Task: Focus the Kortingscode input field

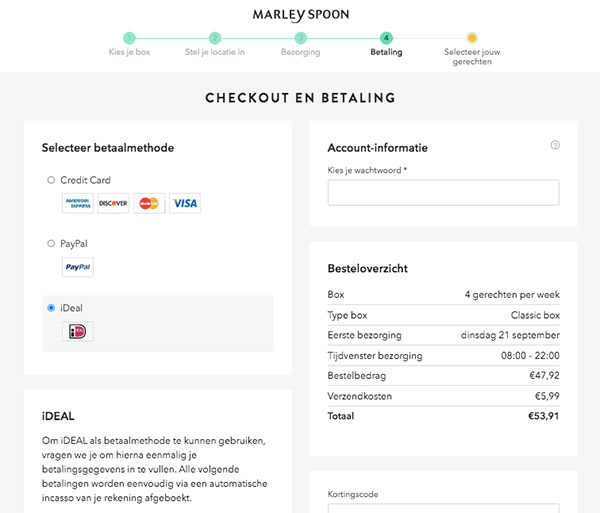Action: 443,508
